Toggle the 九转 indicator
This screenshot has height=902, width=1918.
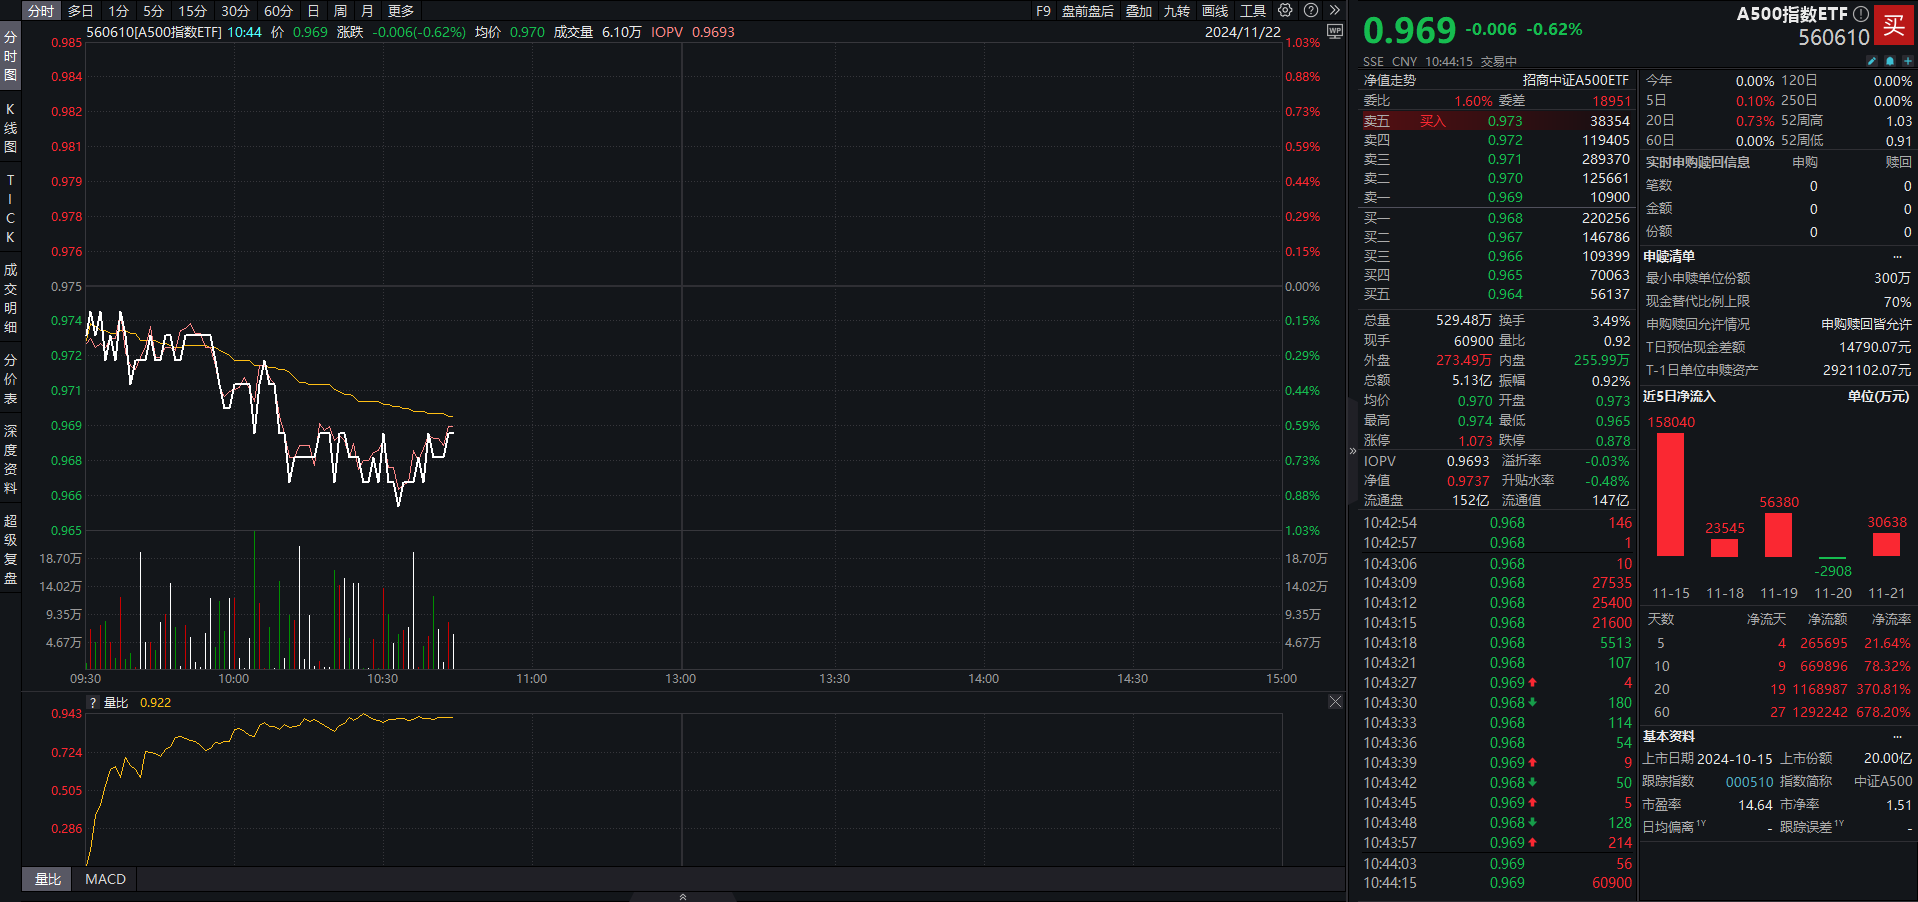click(1177, 11)
